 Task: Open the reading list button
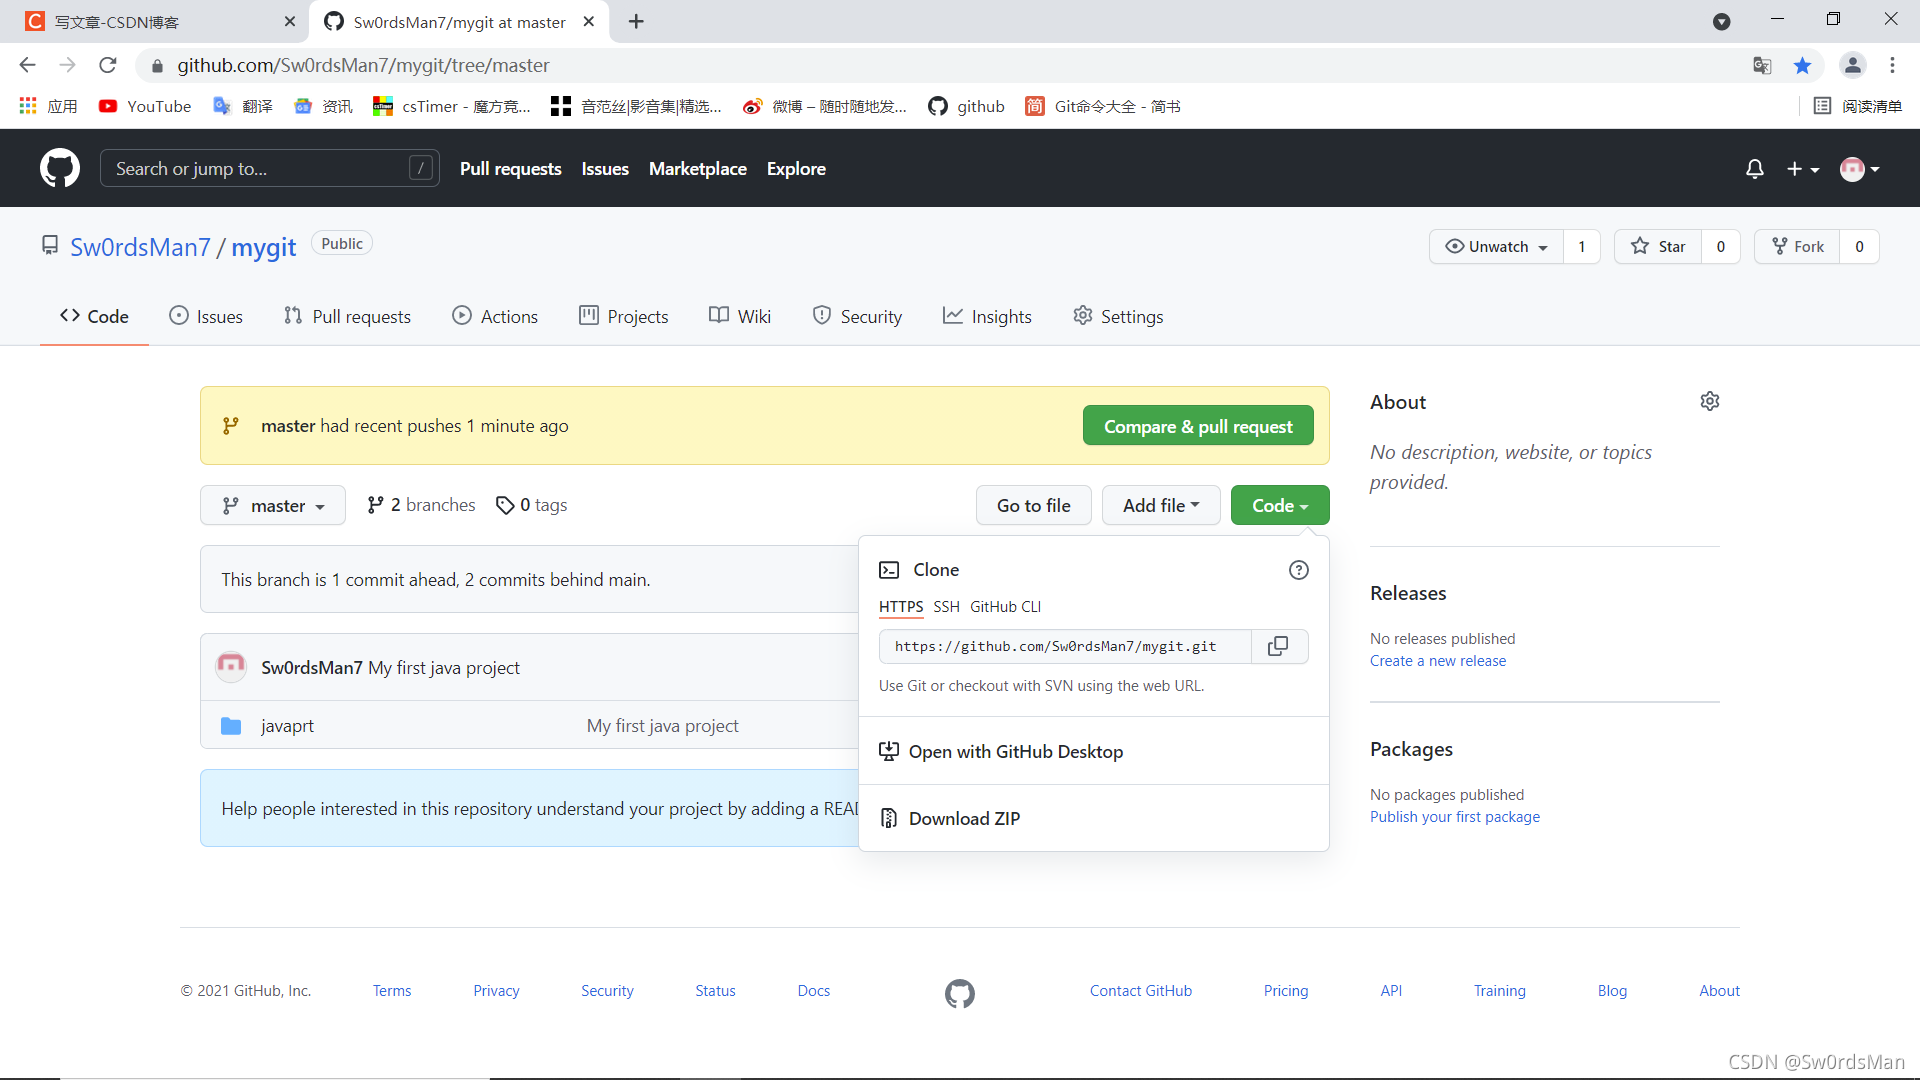pyautogui.click(x=1858, y=106)
